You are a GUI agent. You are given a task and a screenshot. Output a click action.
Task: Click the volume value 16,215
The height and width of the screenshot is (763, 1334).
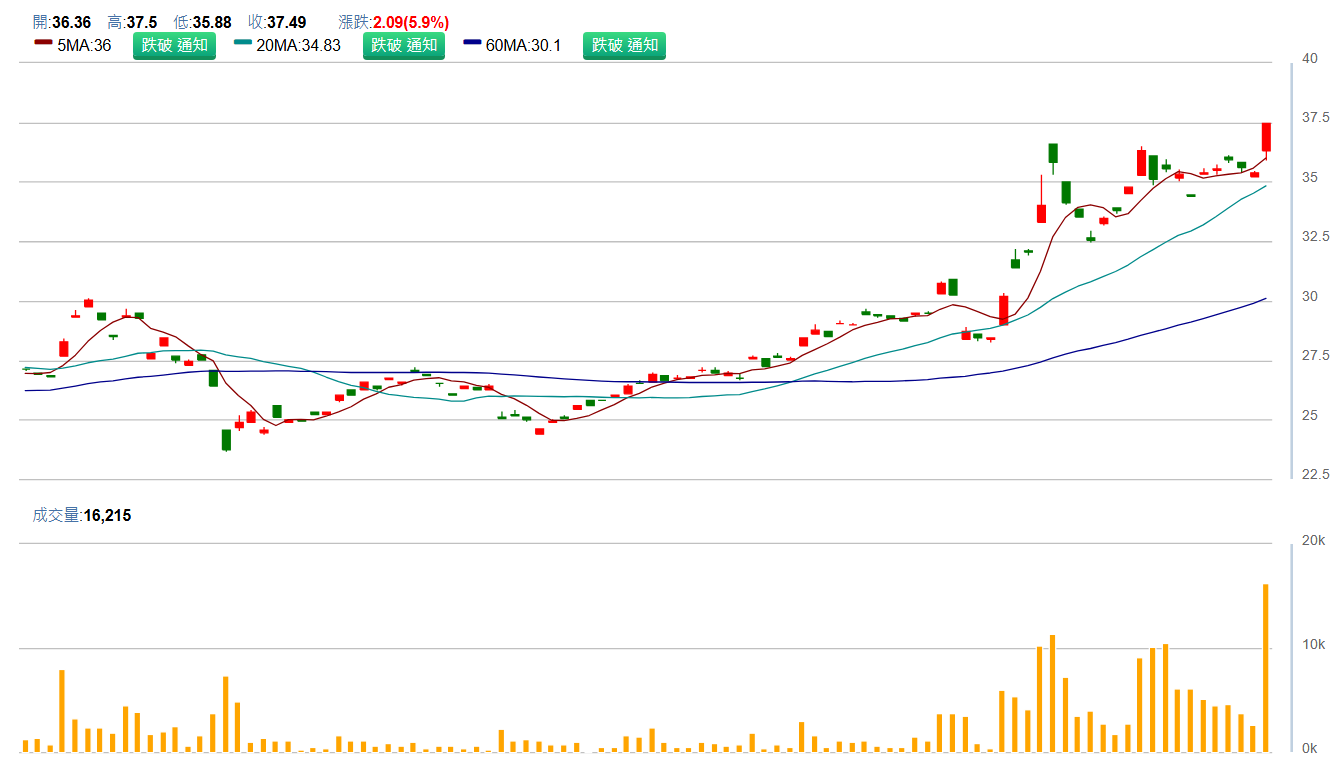tap(107, 516)
